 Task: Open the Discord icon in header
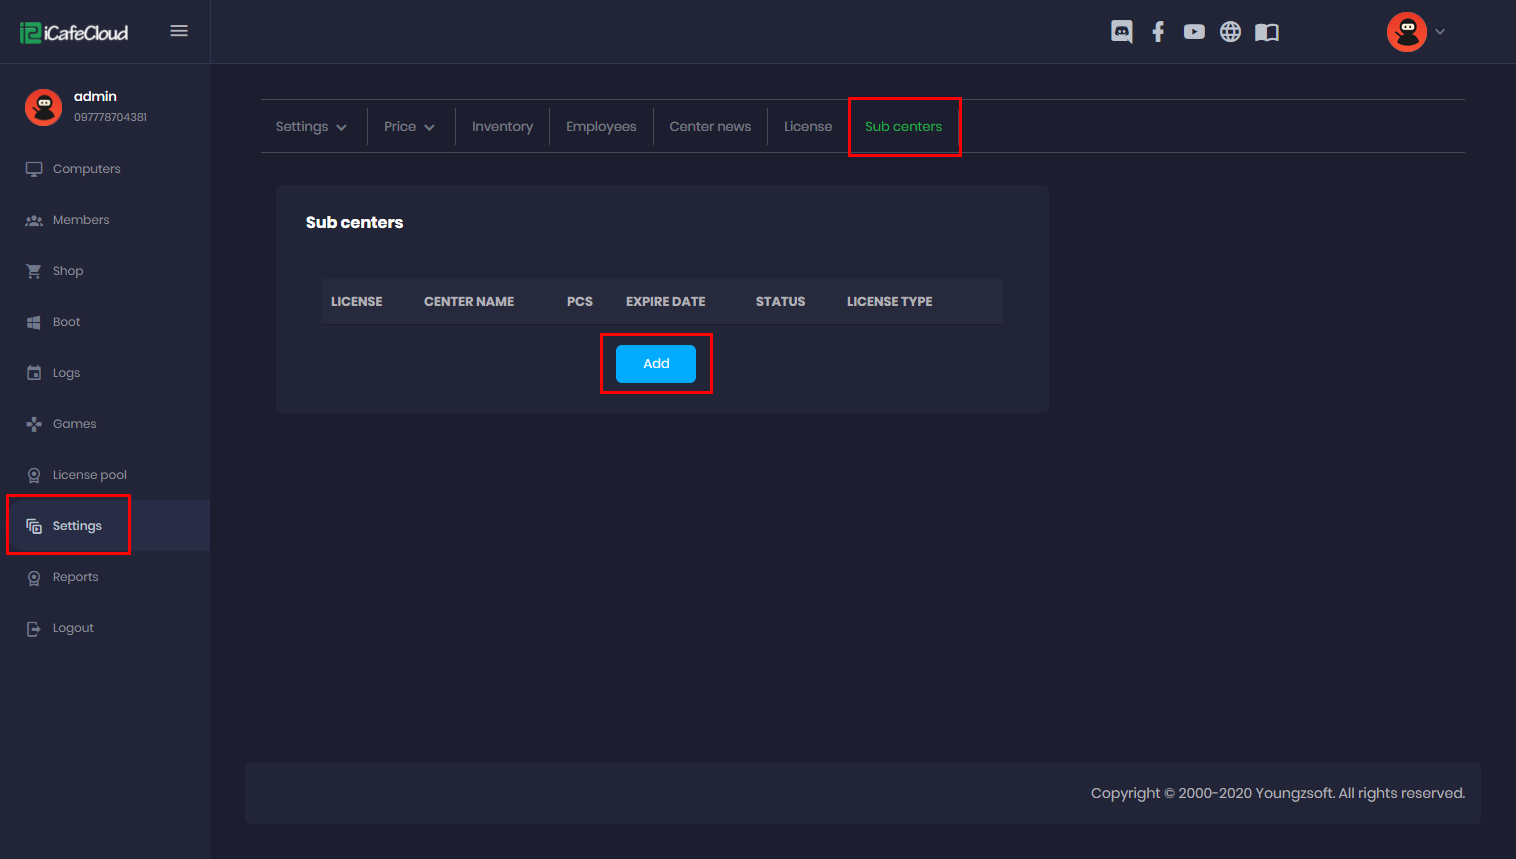(1121, 32)
